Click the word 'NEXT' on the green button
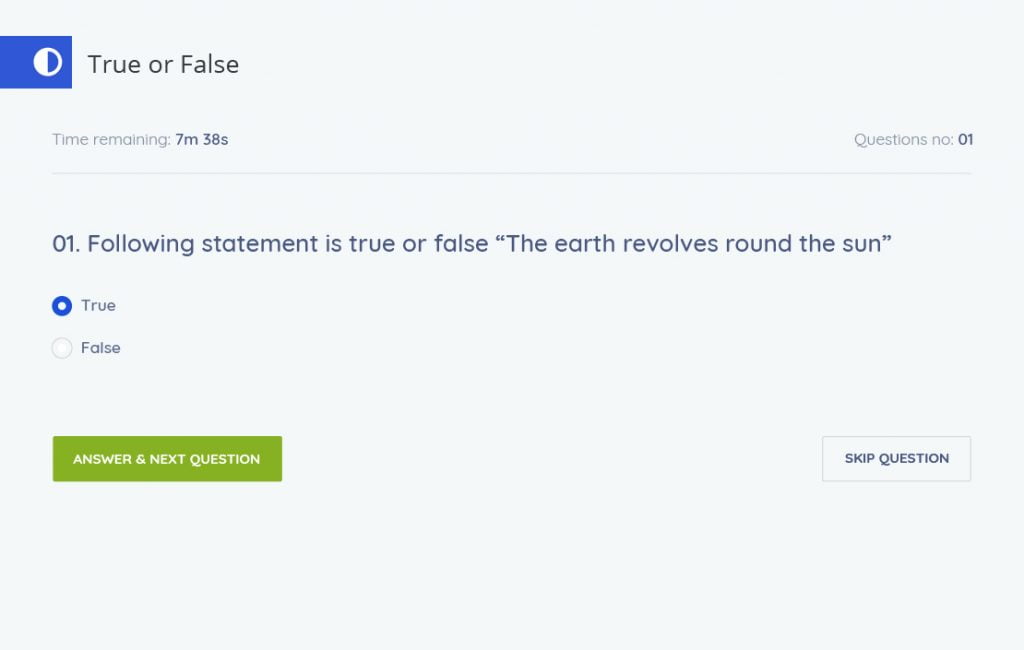 (167, 459)
